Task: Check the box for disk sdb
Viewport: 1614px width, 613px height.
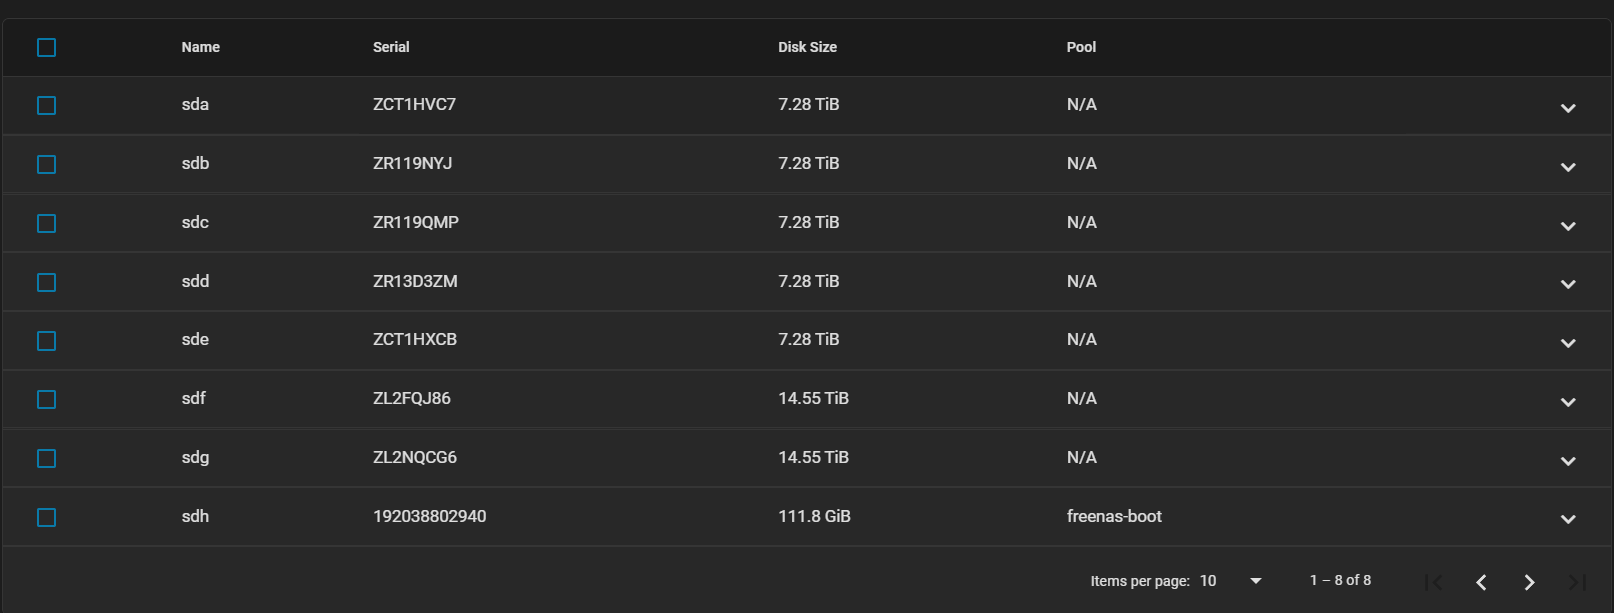Action: [46, 164]
